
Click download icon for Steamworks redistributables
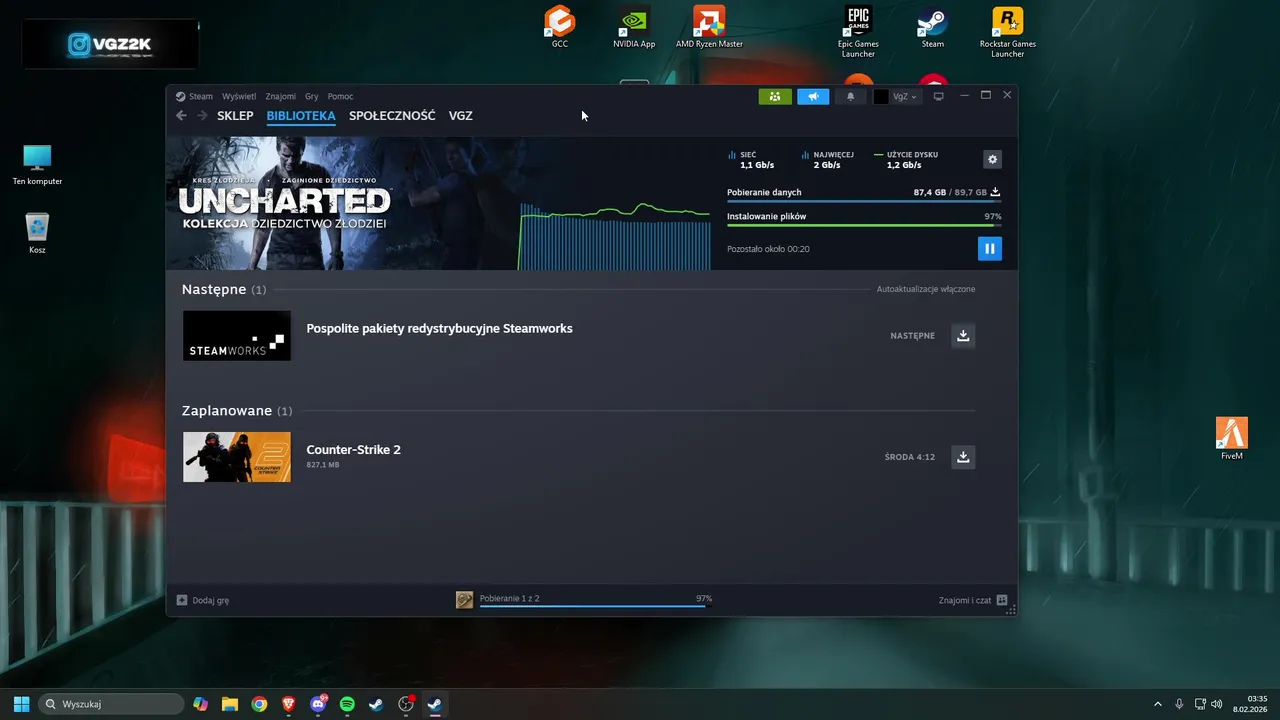pos(963,336)
